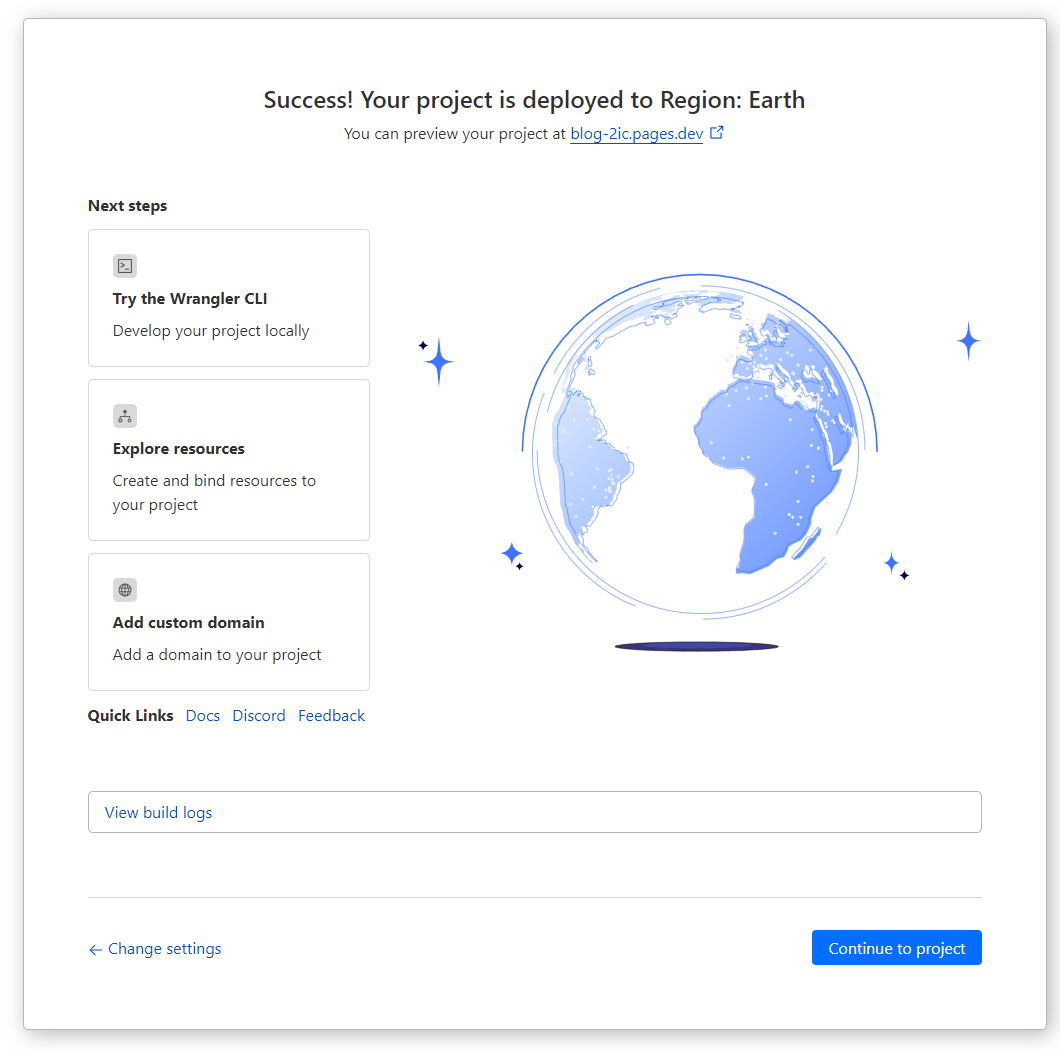Viewport: 1060px width, 1049px height.
Task: Select the Try the Wrangler CLI card
Action: (228, 298)
